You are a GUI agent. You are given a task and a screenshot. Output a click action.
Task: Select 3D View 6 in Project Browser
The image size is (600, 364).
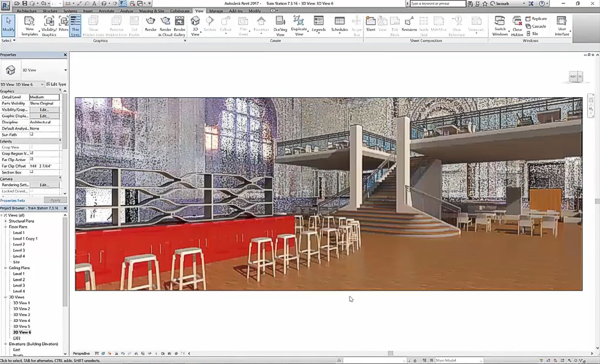[22, 332]
